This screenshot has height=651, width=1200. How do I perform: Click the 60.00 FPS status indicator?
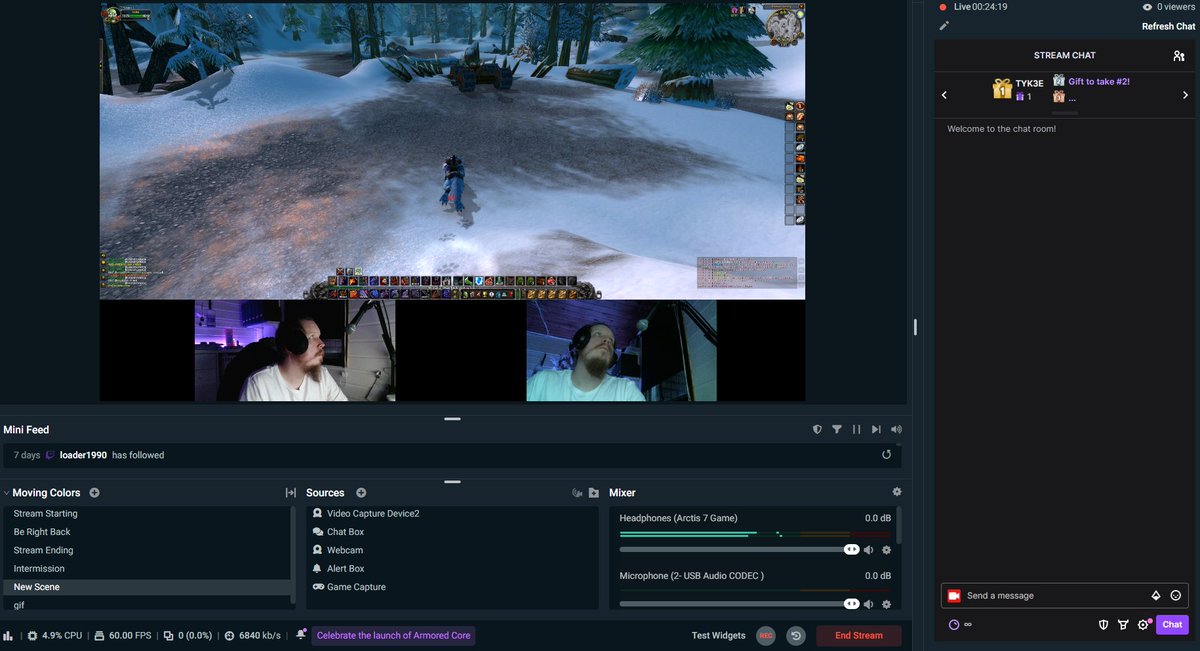[x=123, y=635]
